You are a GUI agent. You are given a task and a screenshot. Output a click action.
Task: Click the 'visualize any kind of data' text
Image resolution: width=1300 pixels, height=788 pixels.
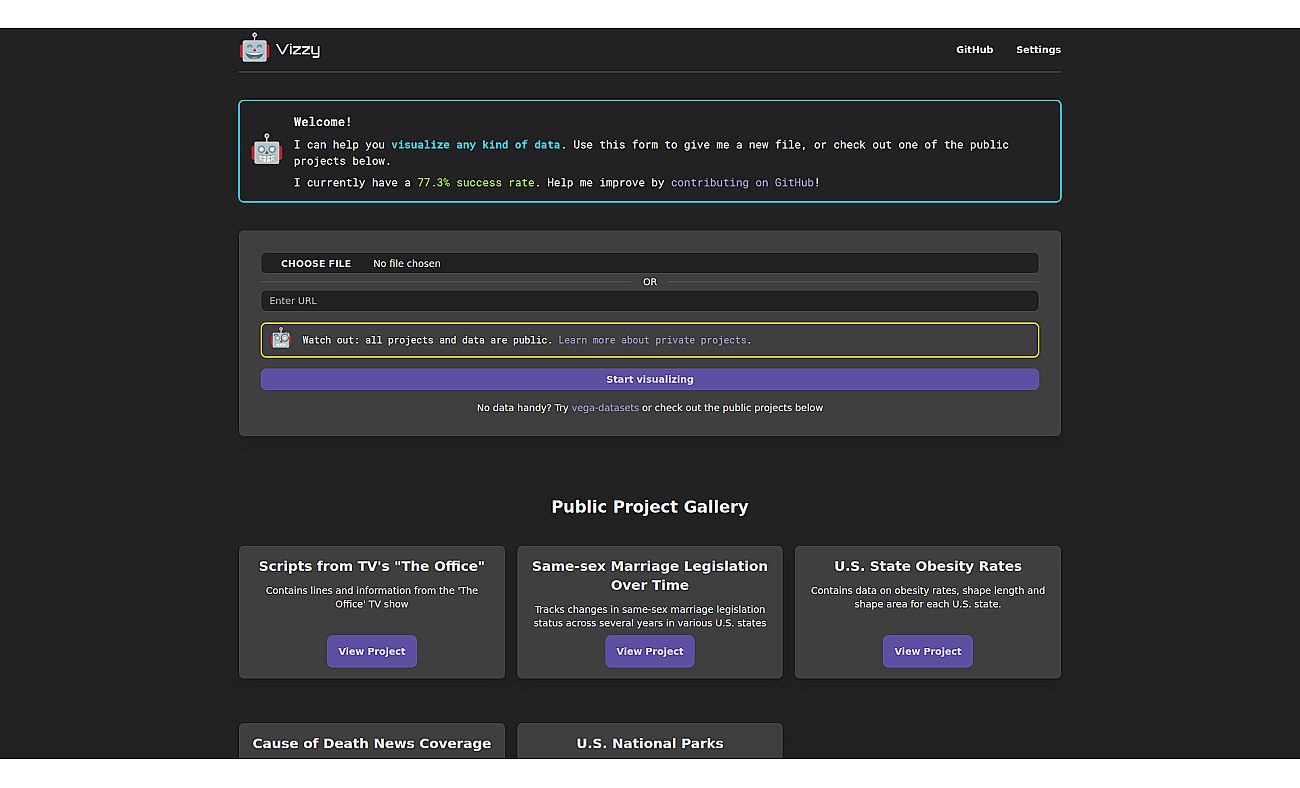point(476,145)
